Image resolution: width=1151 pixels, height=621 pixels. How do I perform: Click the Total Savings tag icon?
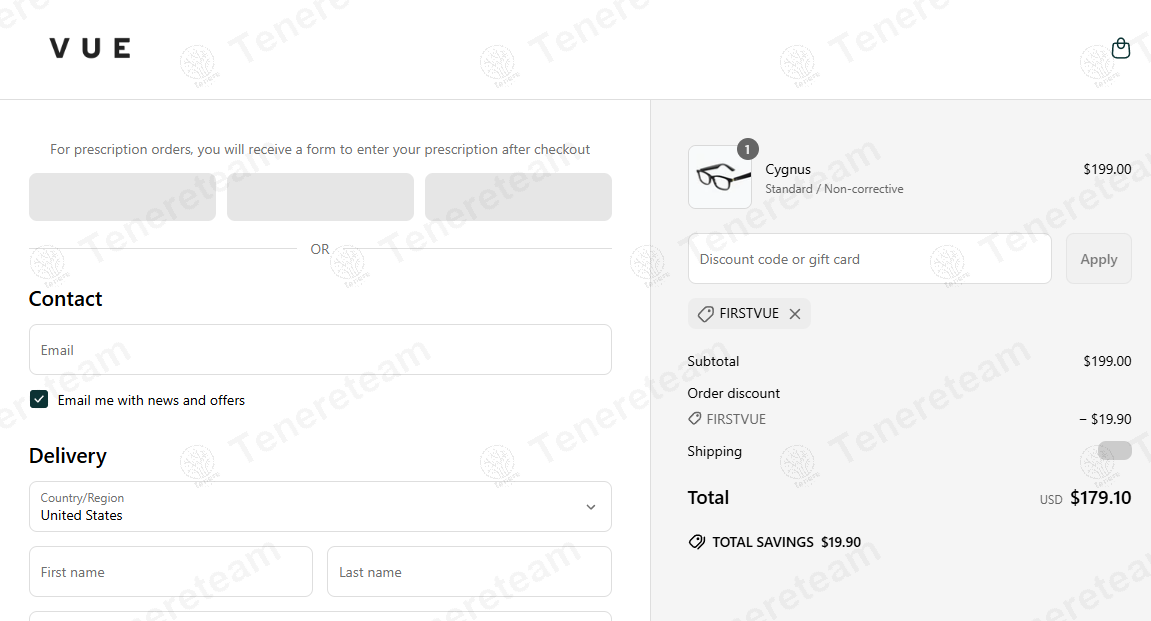pyautogui.click(x=697, y=542)
